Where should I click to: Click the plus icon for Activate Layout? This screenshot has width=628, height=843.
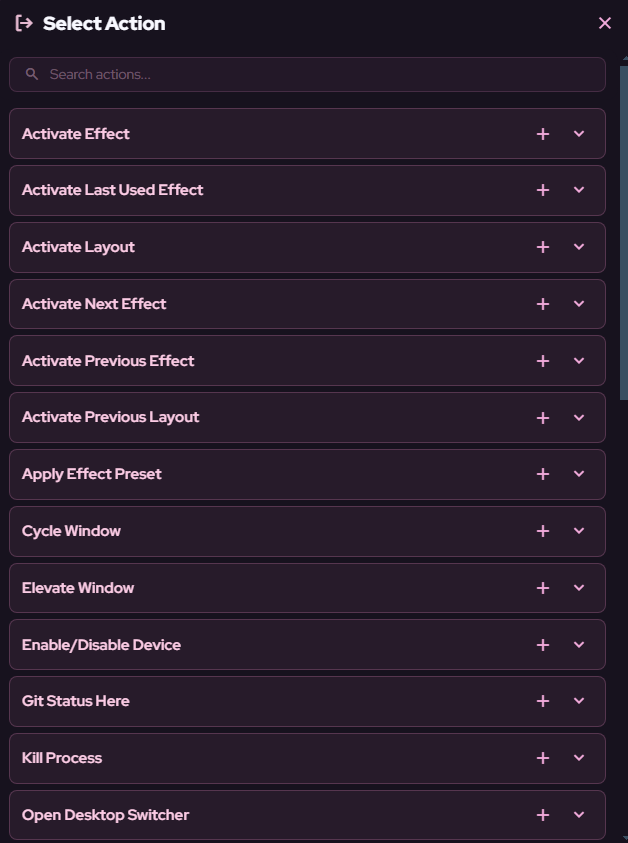543,247
